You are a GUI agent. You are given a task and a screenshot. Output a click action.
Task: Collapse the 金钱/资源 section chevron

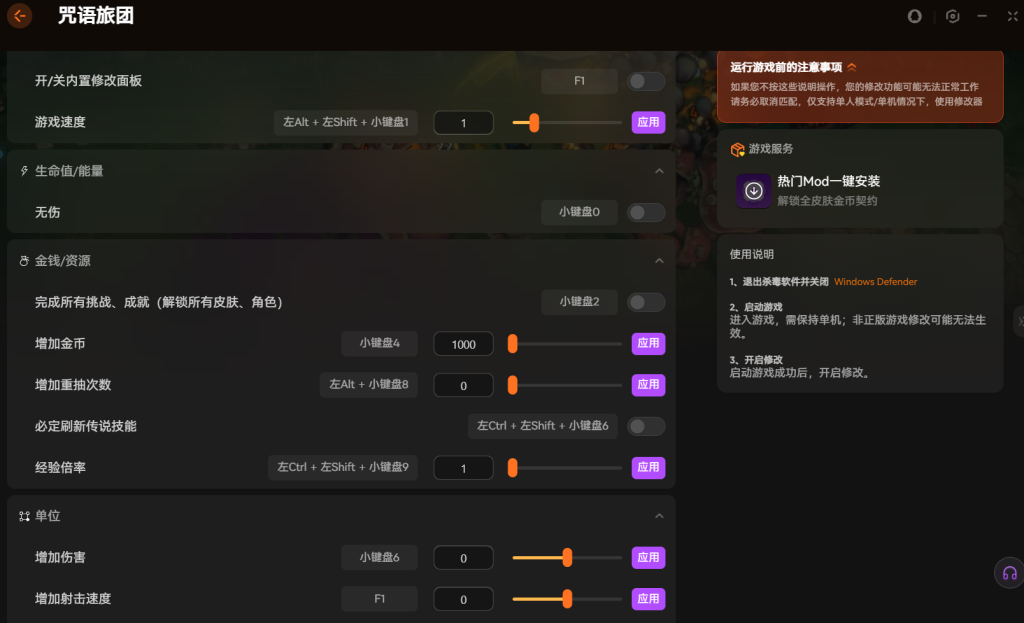click(x=659, y=261)
